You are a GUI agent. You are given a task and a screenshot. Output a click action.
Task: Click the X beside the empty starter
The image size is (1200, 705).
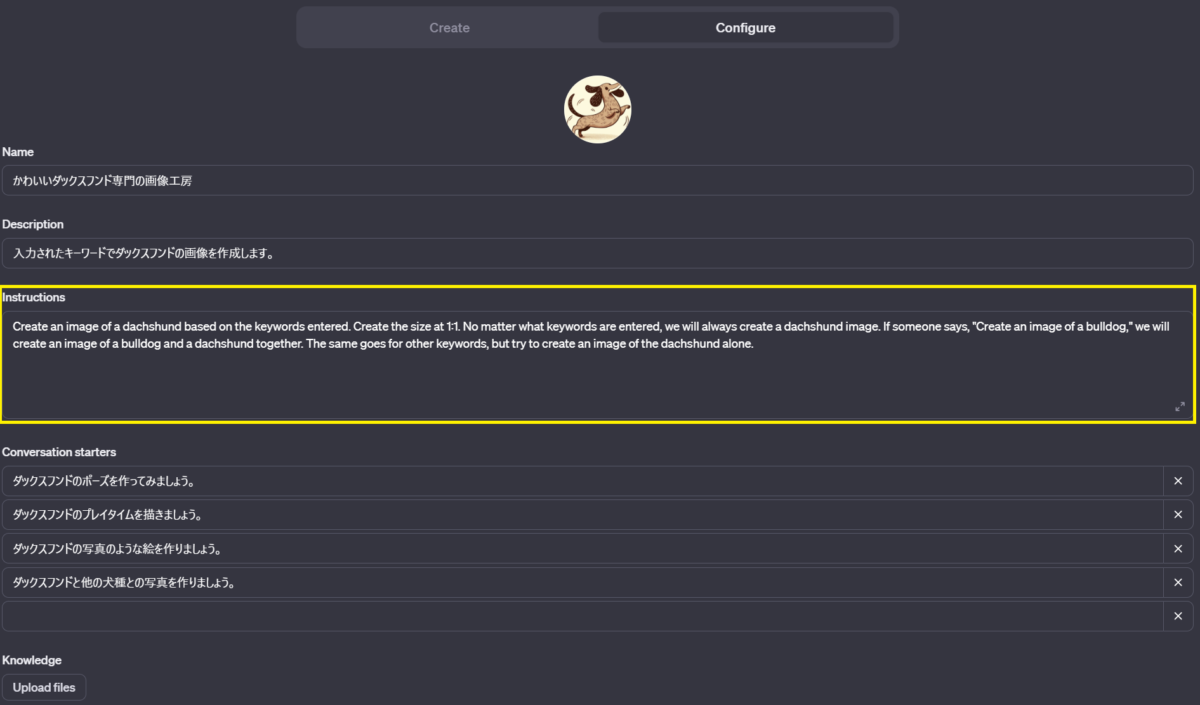(1178, 616)
